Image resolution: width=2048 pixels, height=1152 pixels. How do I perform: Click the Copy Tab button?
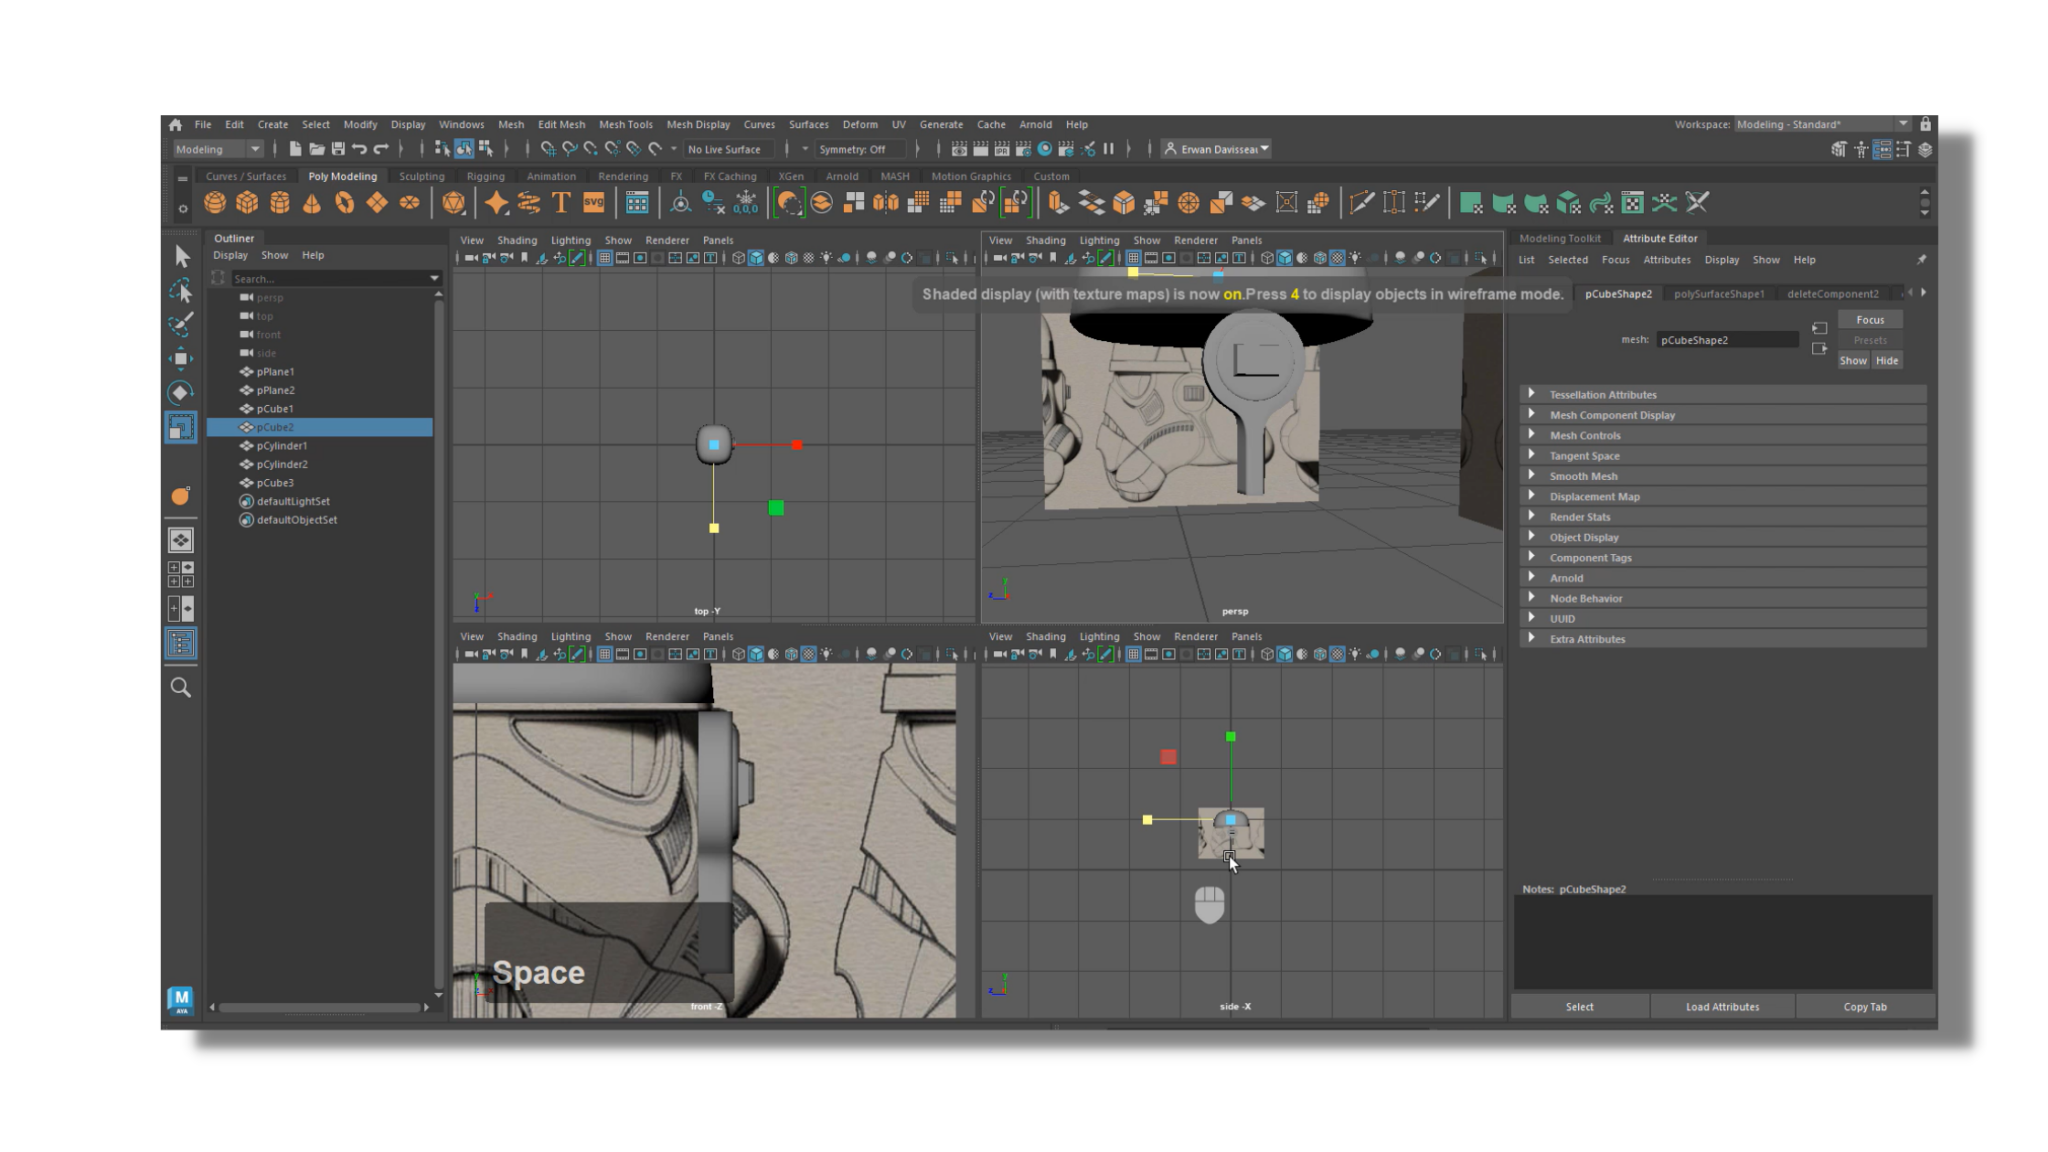1865,1007
